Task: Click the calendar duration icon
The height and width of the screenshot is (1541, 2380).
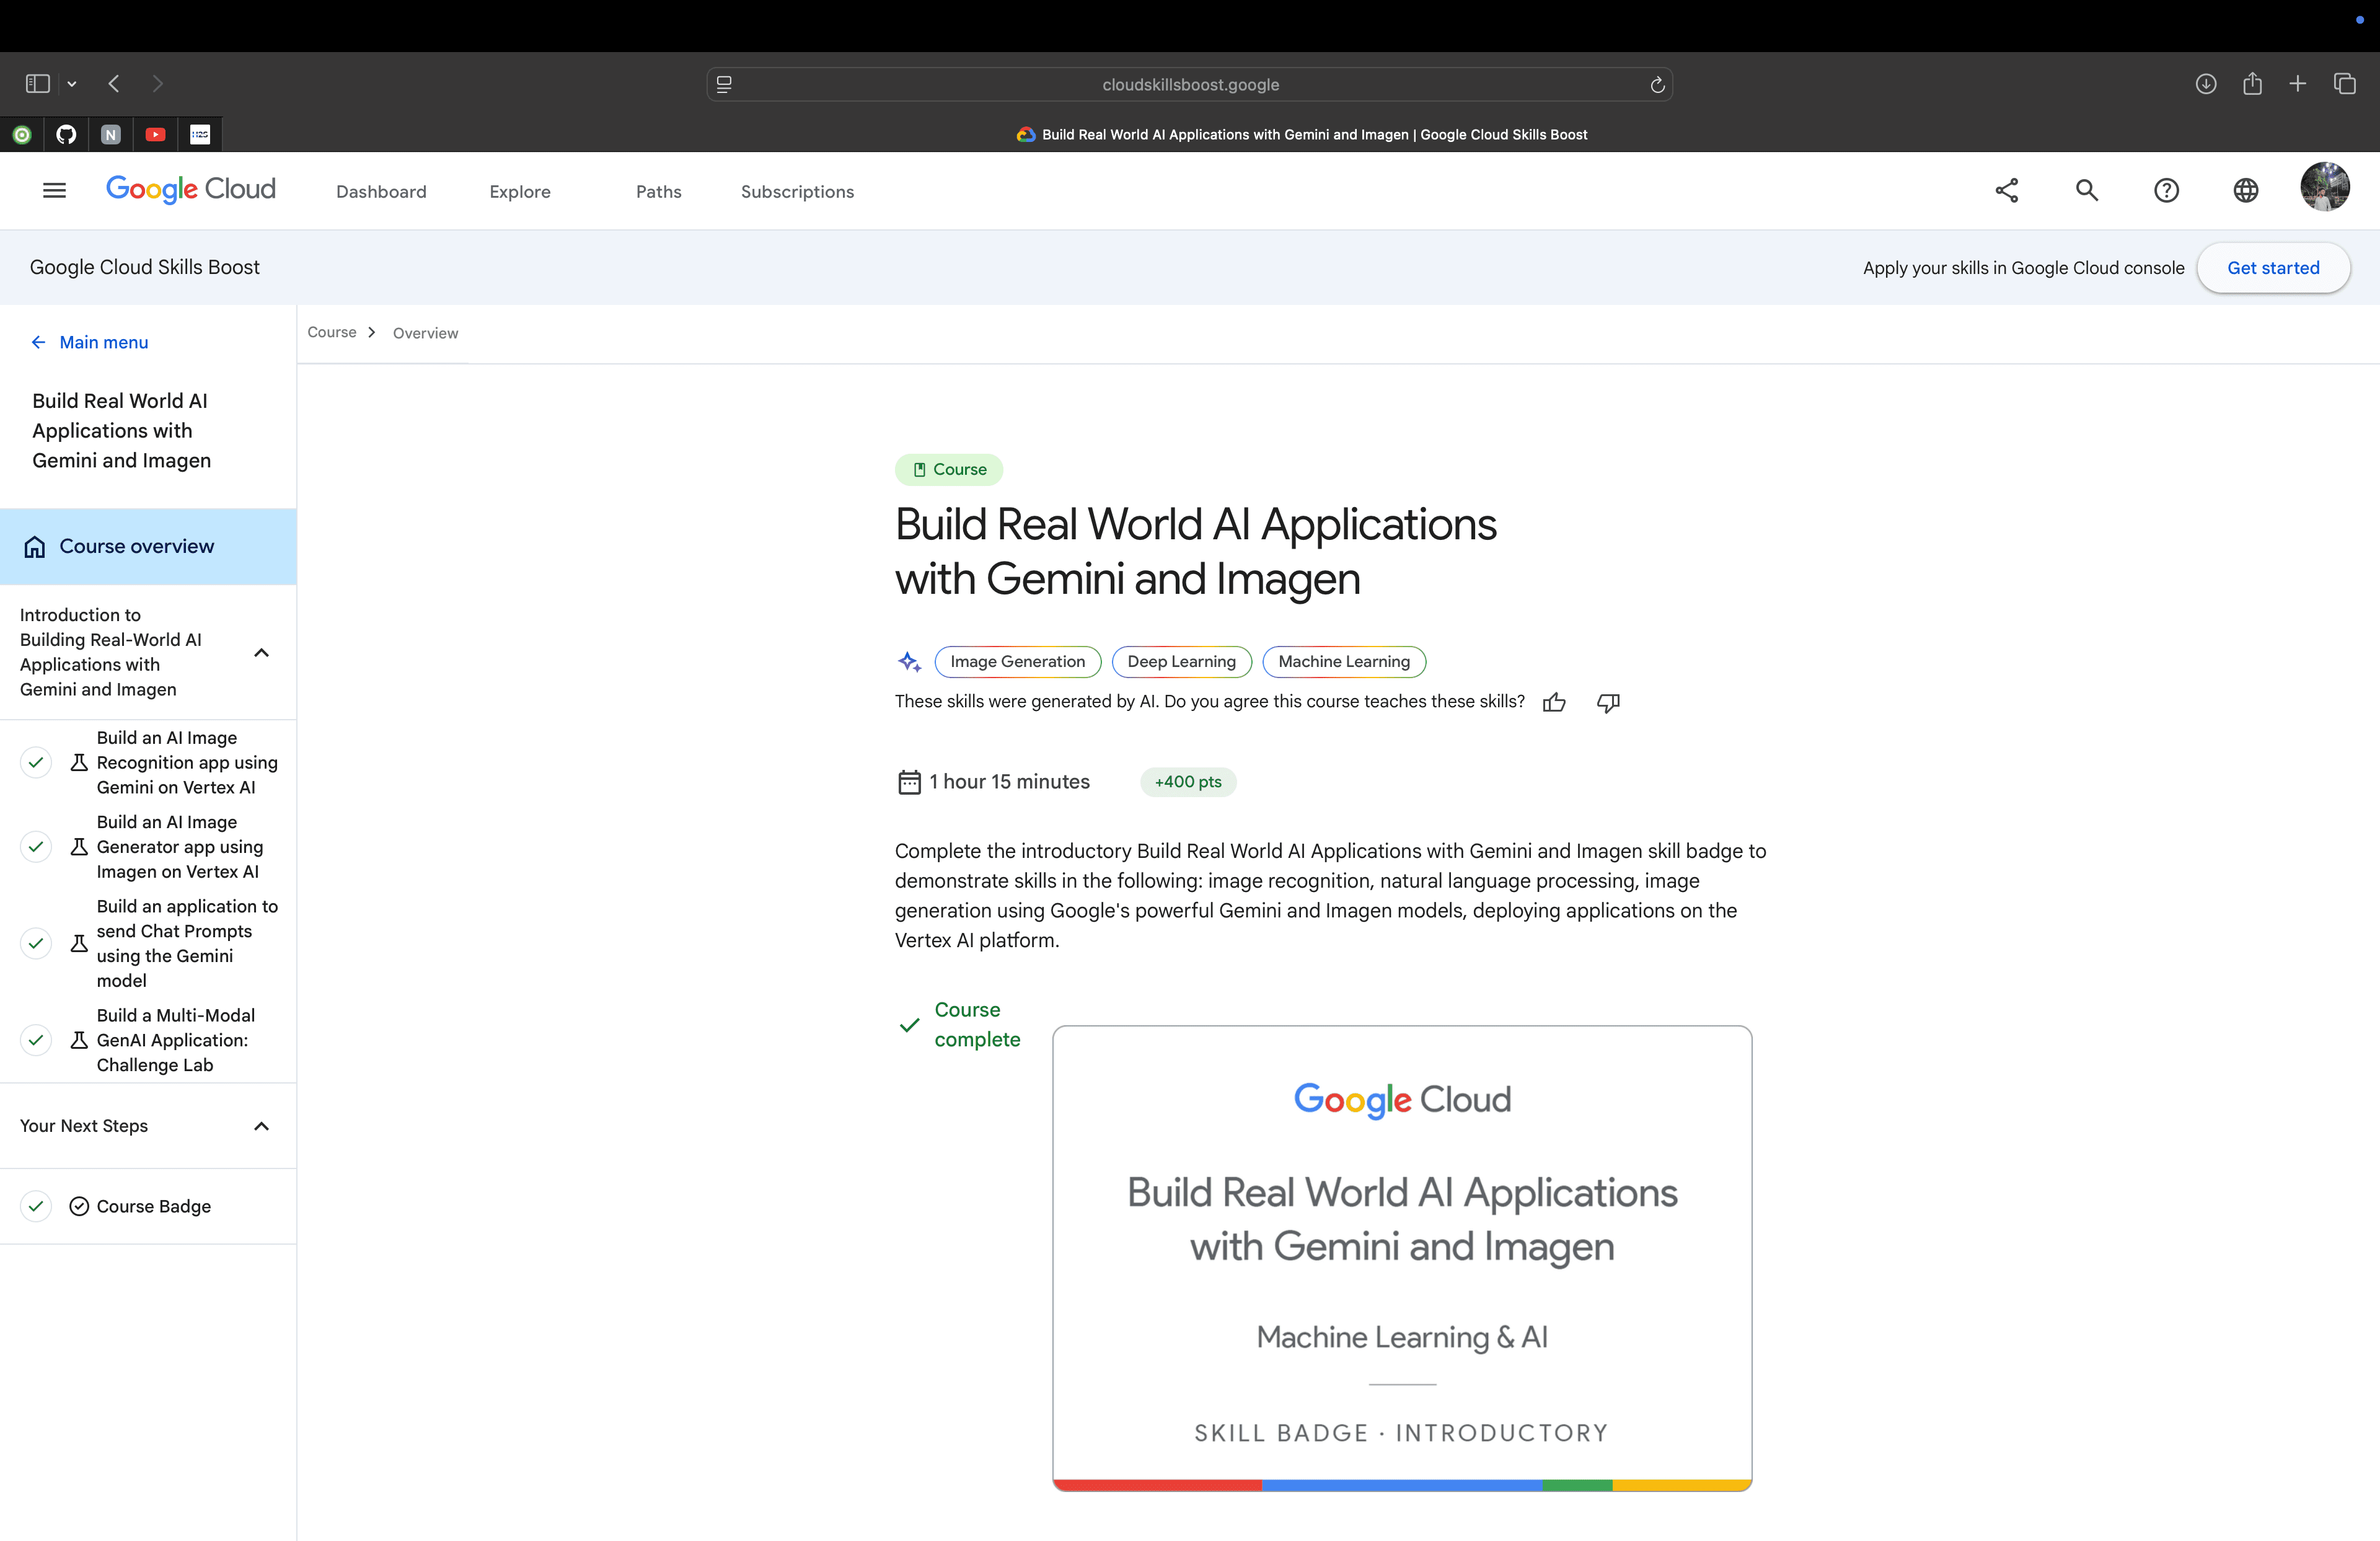Action: [x=909, y=782]
